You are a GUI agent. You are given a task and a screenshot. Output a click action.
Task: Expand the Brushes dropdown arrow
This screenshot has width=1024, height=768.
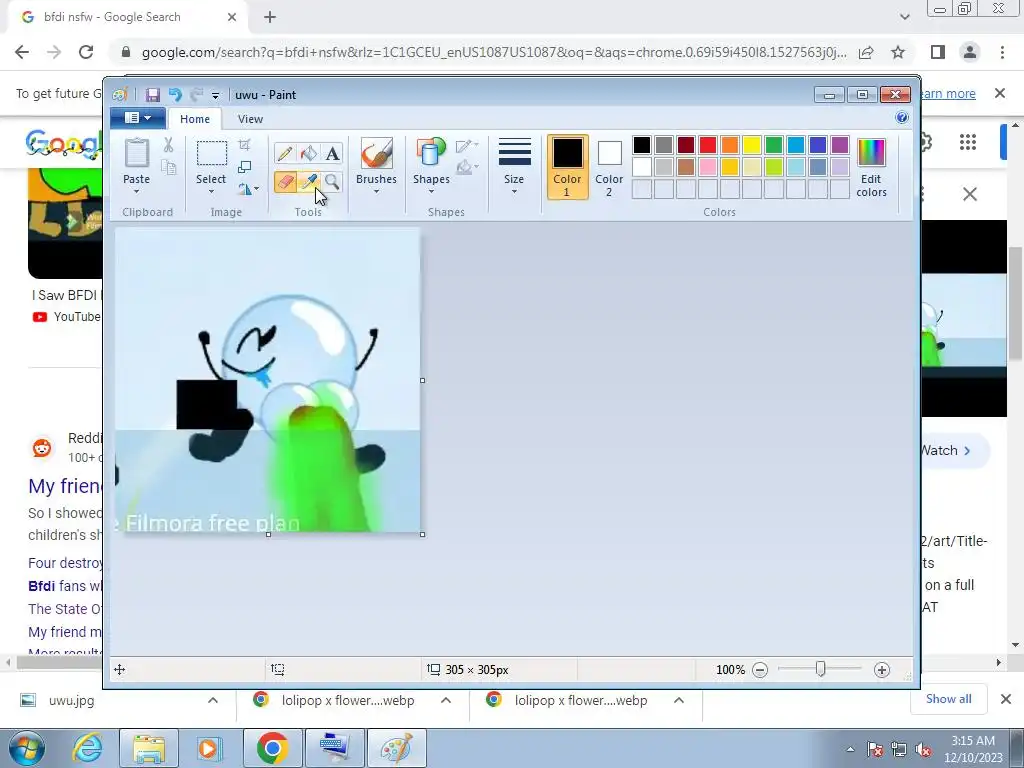(x=376, y=191)
